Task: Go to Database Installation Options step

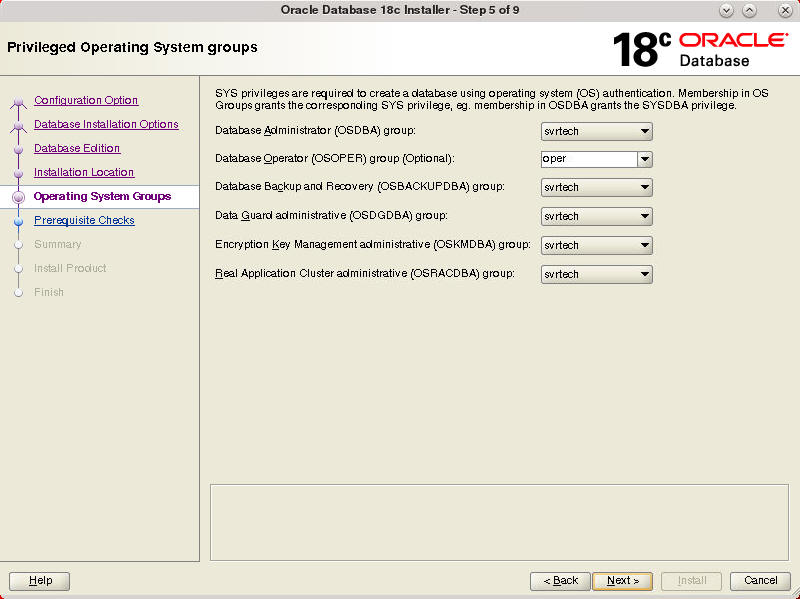Action: [106, 124]
